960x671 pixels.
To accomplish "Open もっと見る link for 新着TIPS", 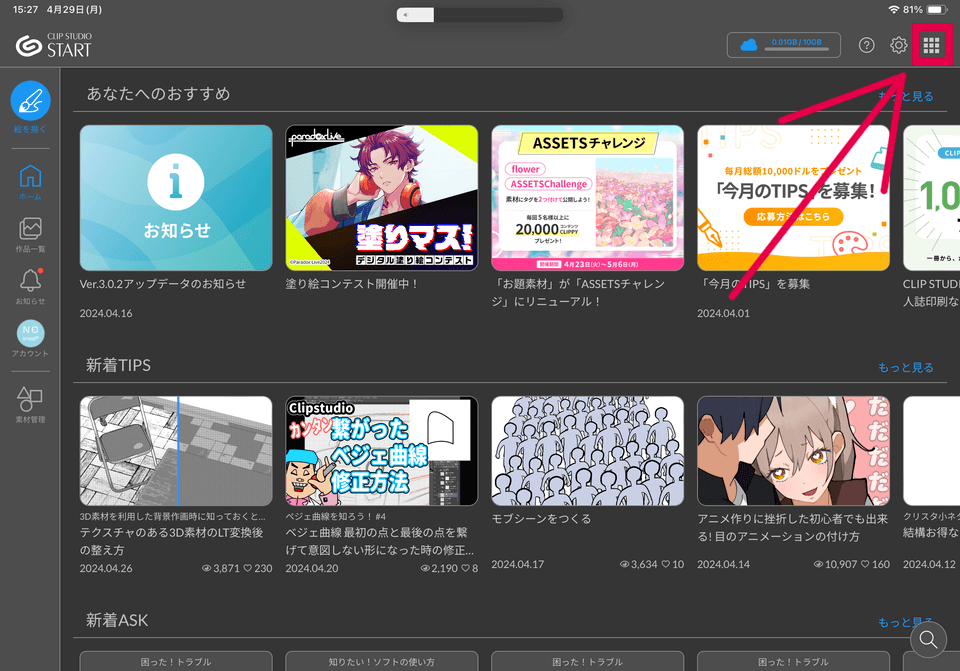I will (x=906, y=367).
